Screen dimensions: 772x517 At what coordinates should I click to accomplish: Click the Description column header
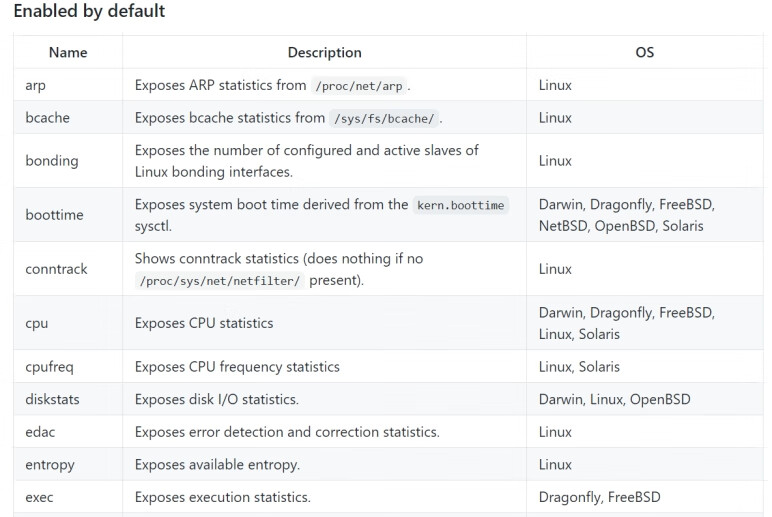[324, 52]
